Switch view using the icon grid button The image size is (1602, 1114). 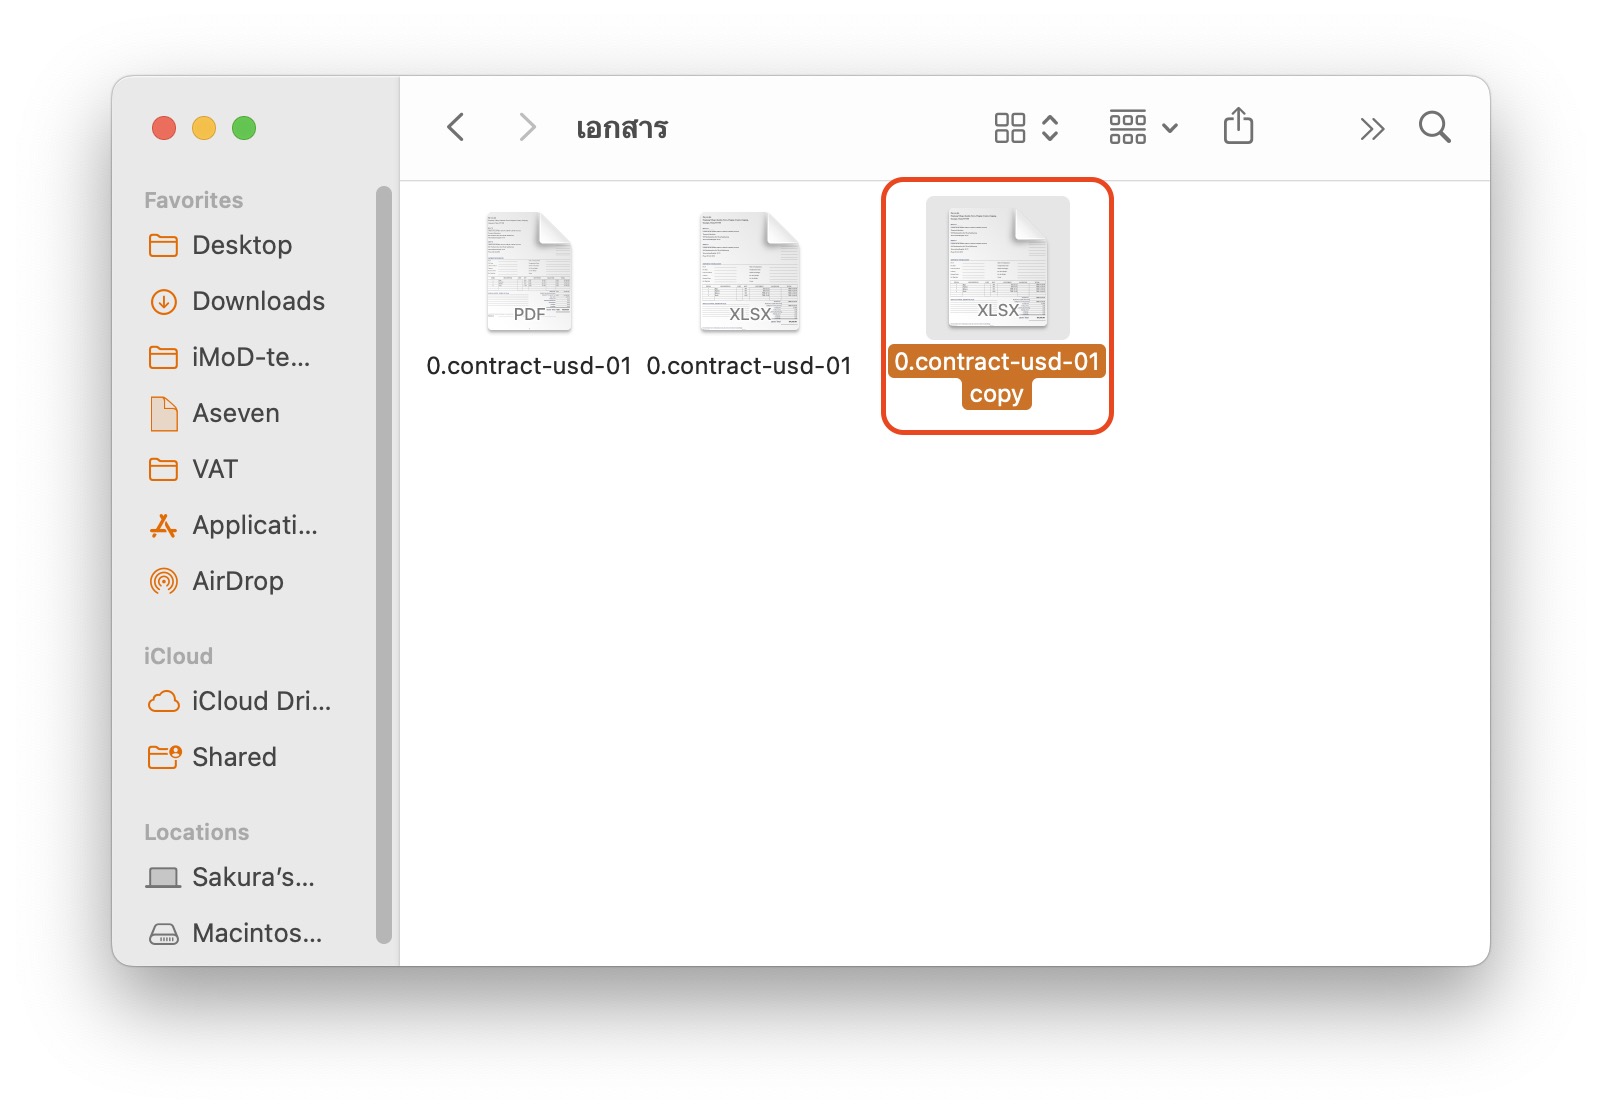point(1024,128)
